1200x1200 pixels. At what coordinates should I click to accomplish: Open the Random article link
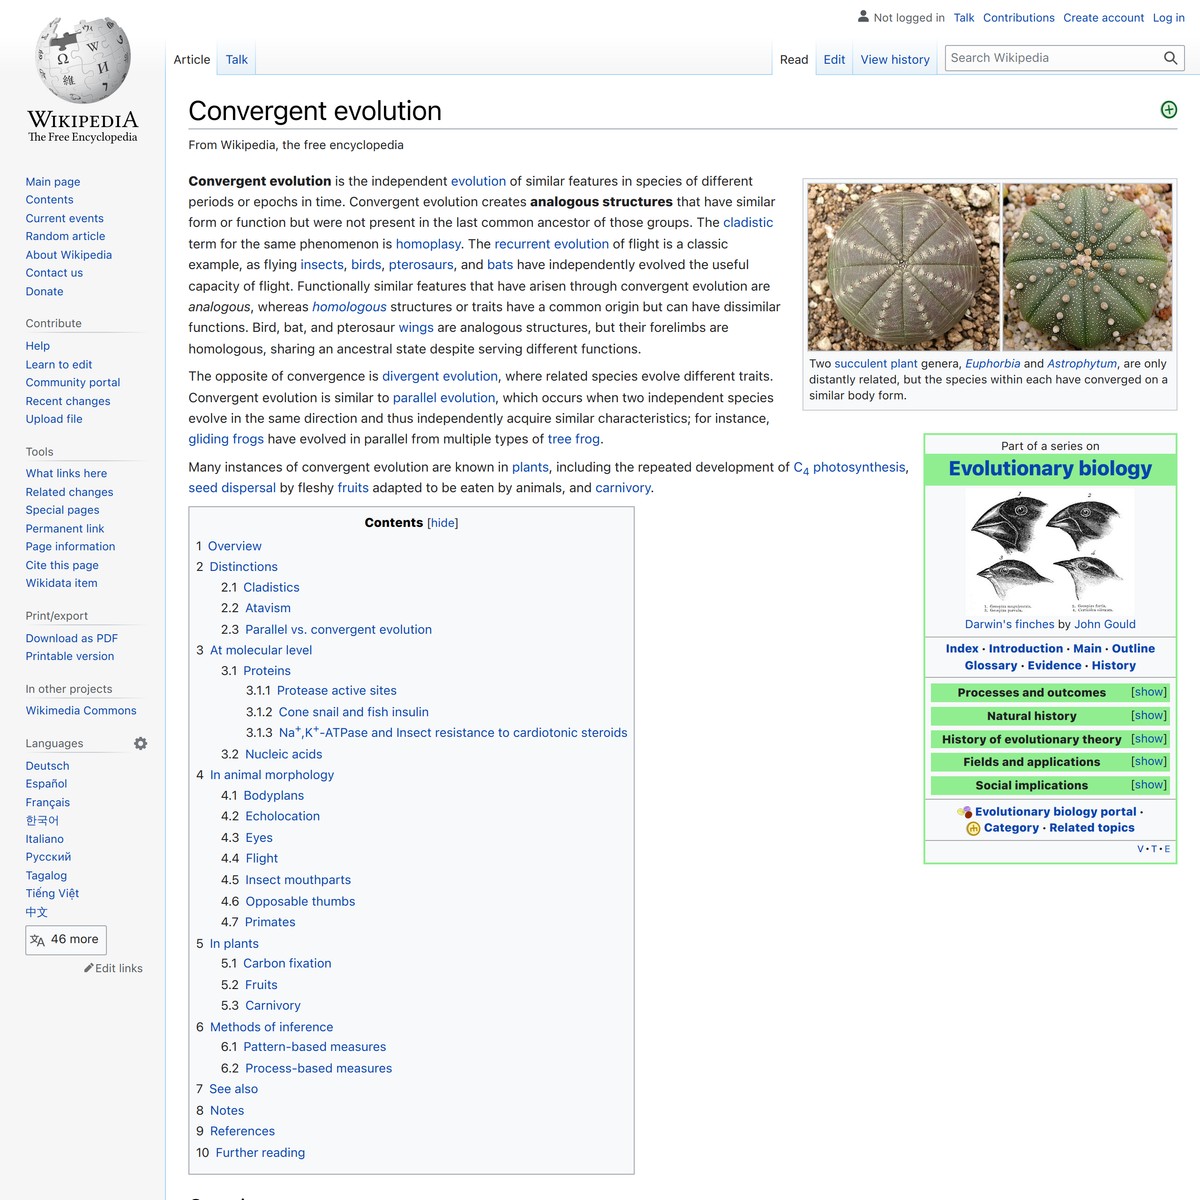coord(65,236)
